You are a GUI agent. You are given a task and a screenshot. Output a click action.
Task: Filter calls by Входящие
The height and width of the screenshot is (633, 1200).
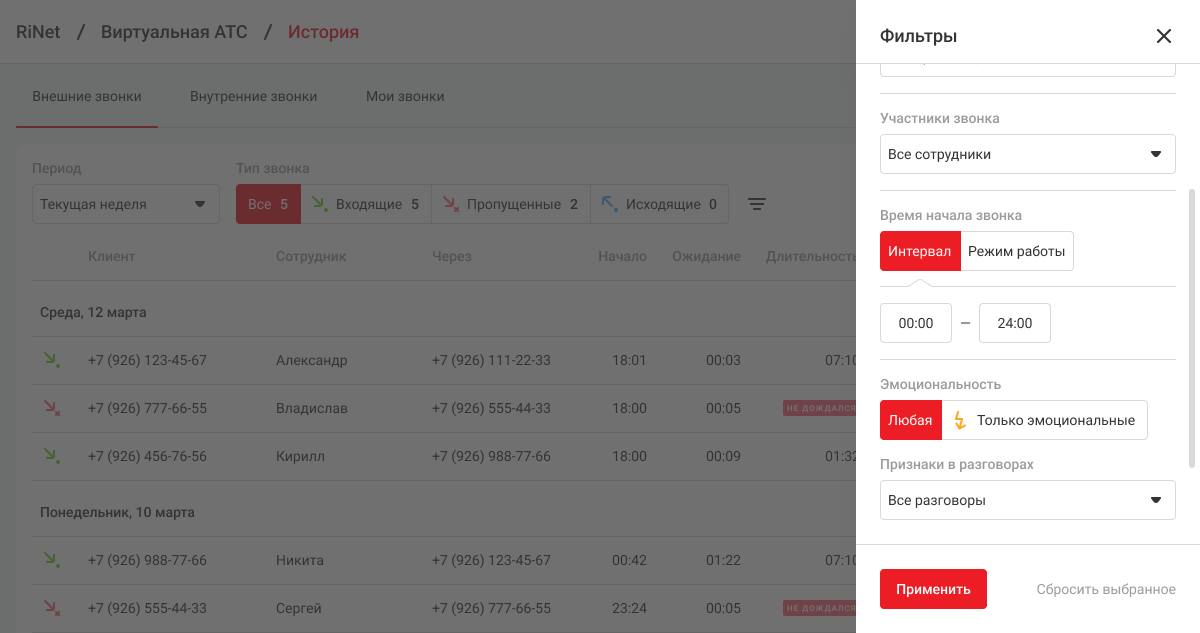coord(365,204)
